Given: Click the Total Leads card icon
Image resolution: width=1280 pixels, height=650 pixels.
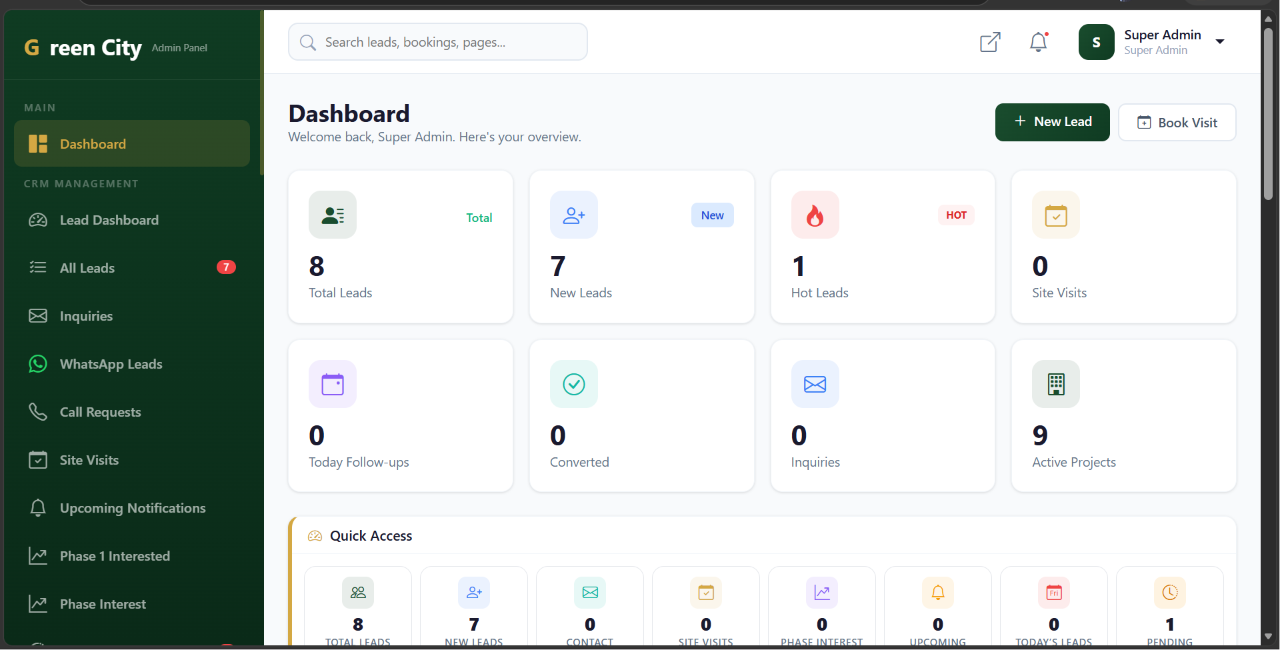Looking at the screenshot, I should (x=333, y=215).
